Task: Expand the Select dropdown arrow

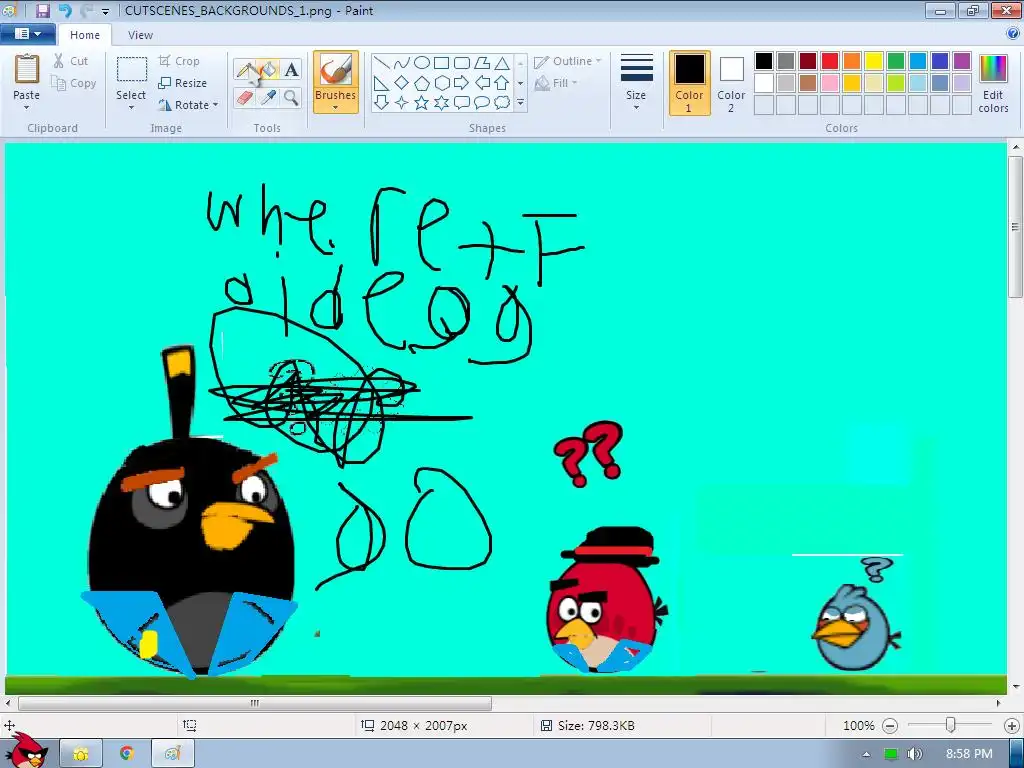Action: (x=131, y=108)
